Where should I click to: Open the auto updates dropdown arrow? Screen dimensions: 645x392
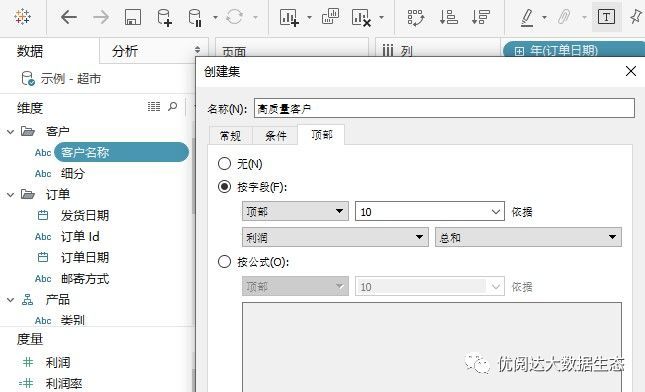pyautogui.click(x=215, y=18)
